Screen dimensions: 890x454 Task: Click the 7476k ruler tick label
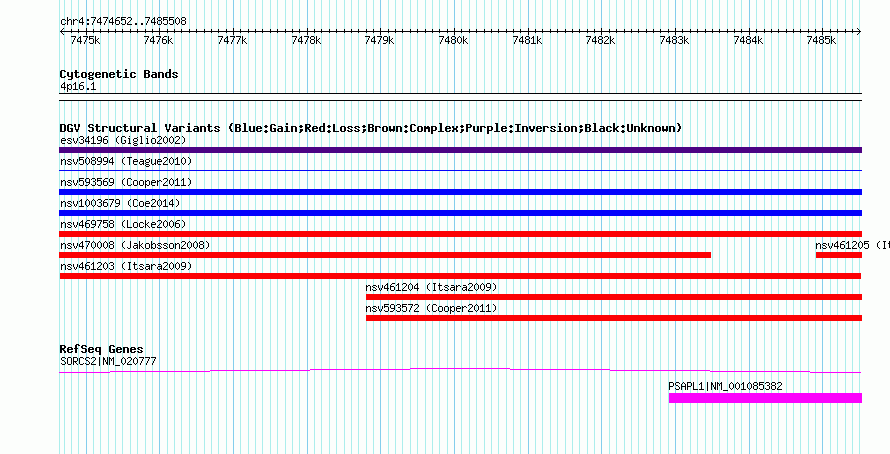[158, 40]
